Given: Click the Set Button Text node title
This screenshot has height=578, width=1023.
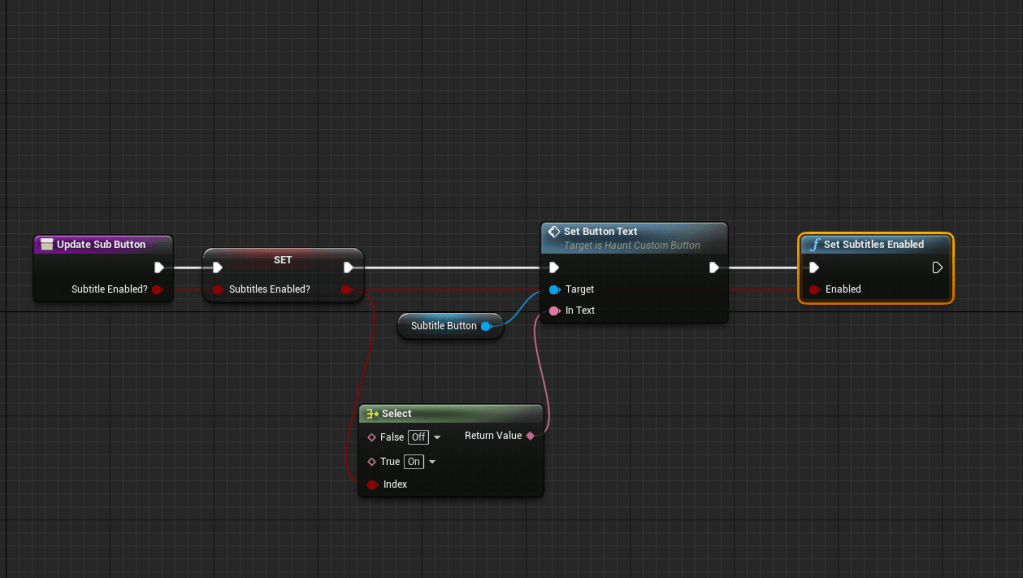Looking at the screenshot, I should (600, 231).
